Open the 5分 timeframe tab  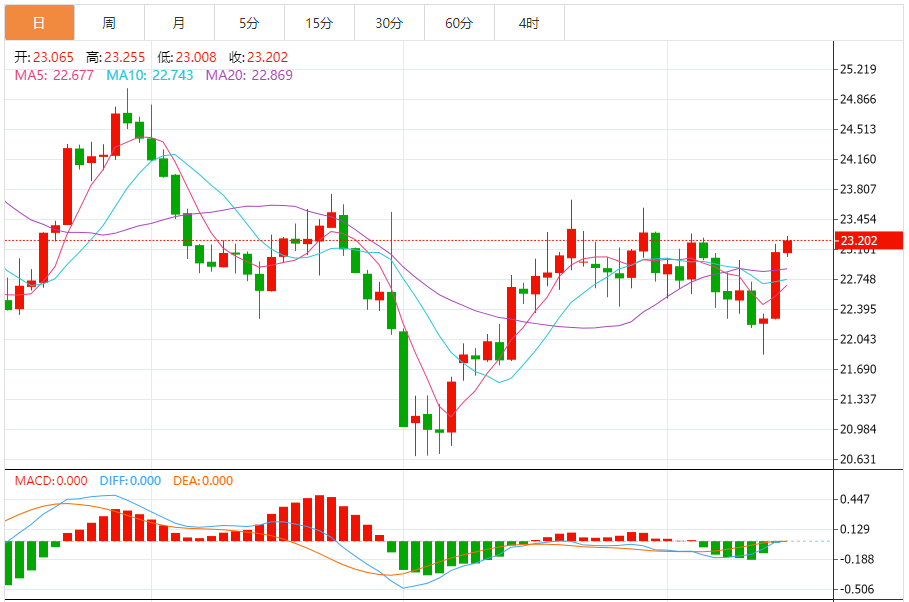pyautogui.click(x=249, y=23)
